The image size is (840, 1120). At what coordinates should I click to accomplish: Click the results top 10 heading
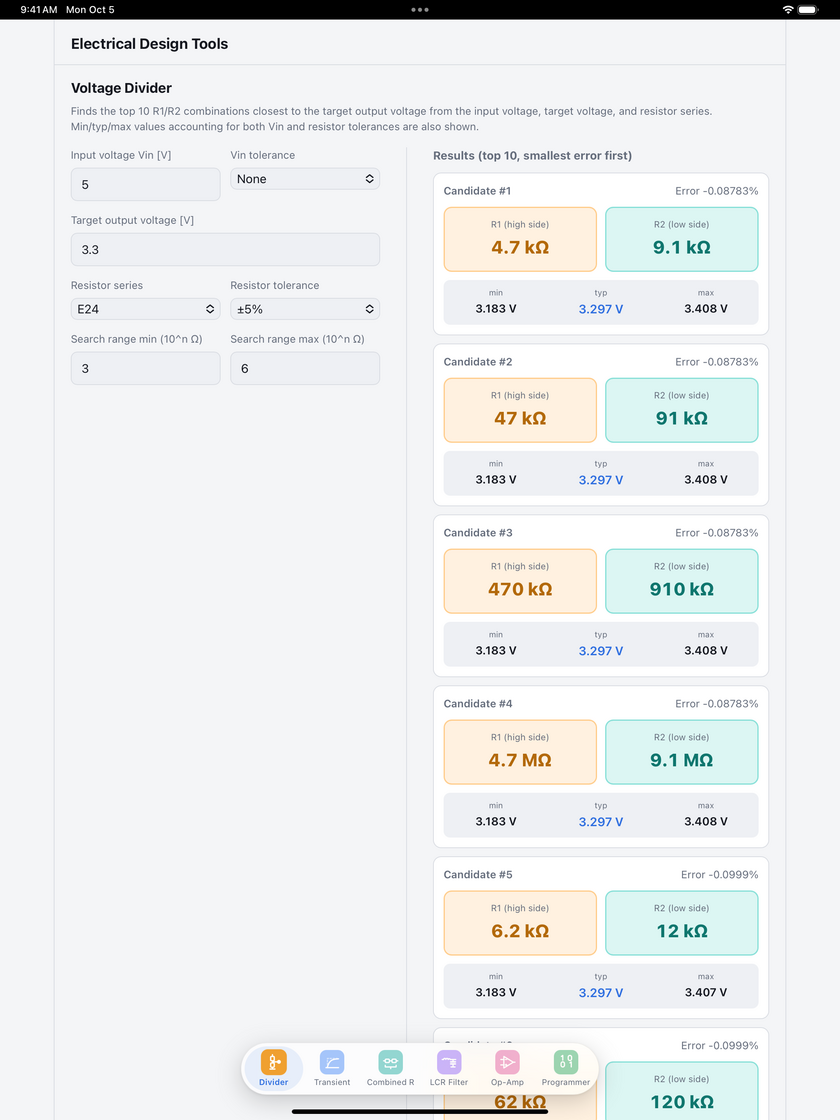click(x=532, y=156)
